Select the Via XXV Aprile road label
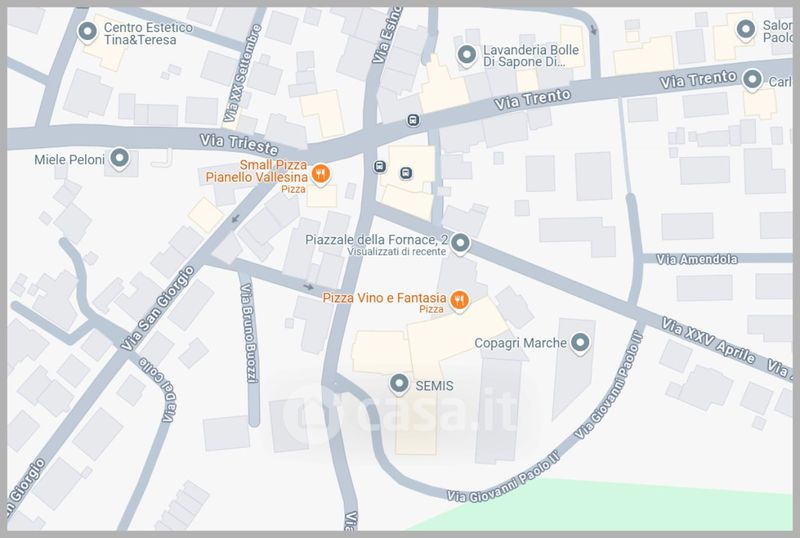This screenshot has height=538, width=800. tap(708, 340)
